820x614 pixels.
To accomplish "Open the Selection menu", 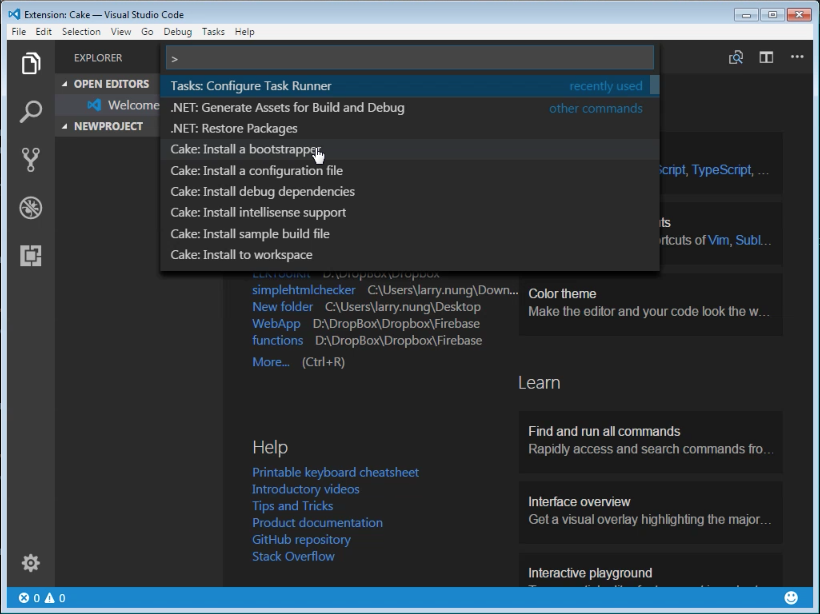I will pyautogui.click(x=81, y=32).
